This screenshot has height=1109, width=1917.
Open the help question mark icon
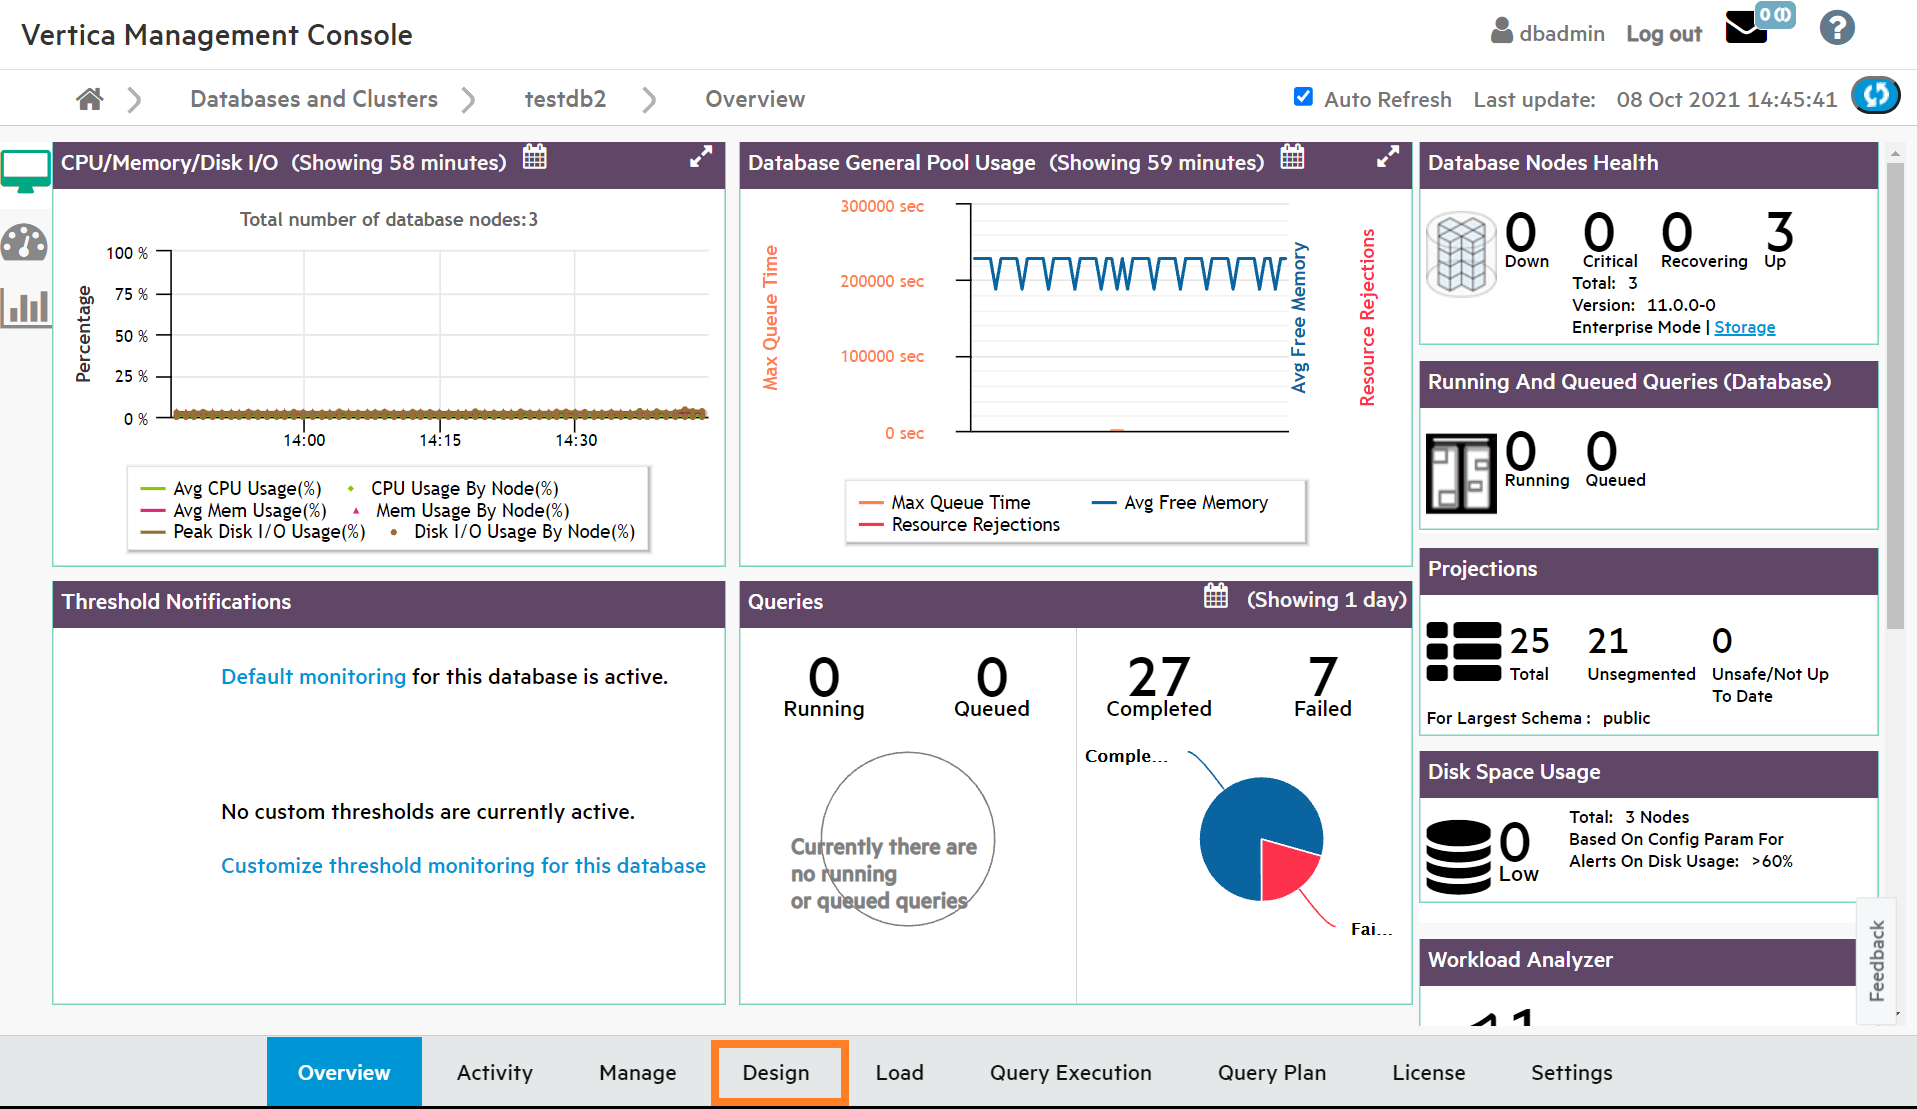(x=1836, y=29)
